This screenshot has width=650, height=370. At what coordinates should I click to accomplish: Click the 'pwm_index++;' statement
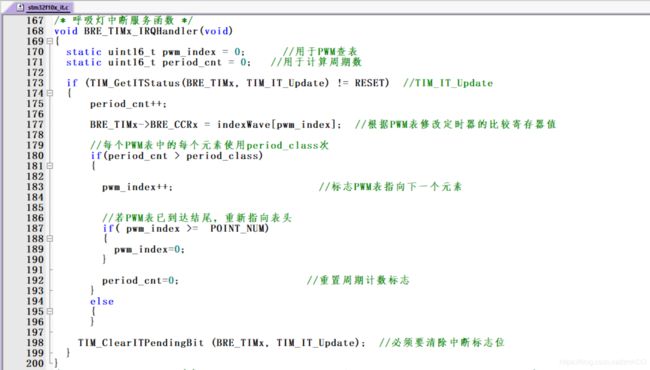coord(137,187)
